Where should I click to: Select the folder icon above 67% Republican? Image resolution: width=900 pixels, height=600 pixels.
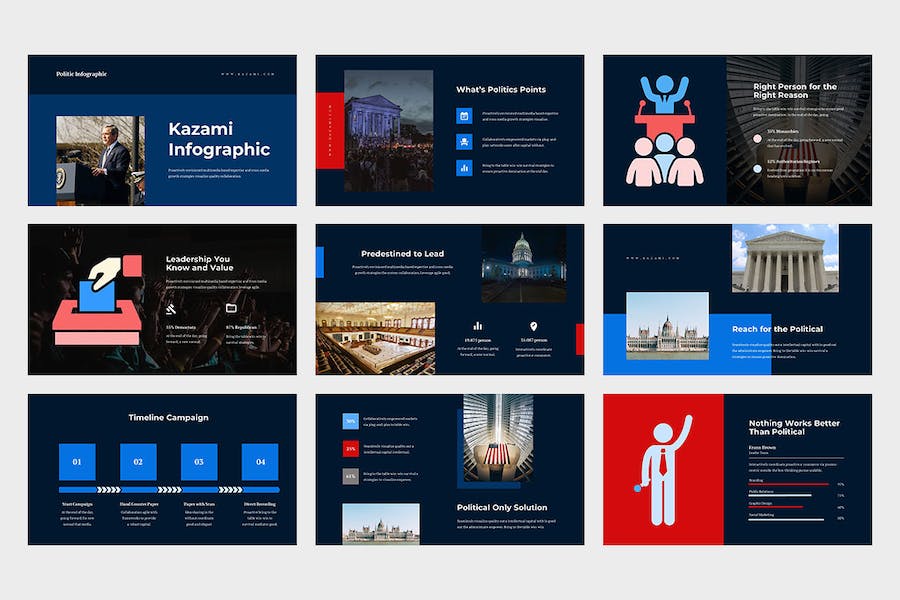231,309
